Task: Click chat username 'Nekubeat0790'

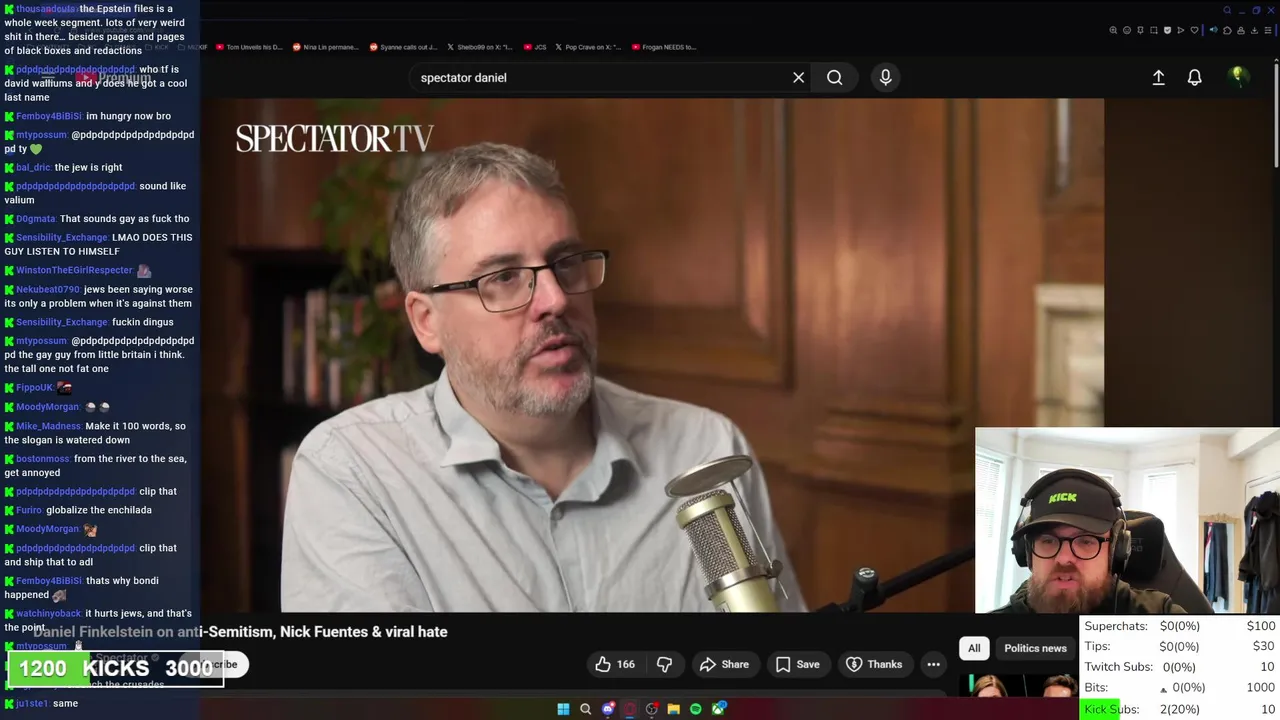Action: click(48, 289)
